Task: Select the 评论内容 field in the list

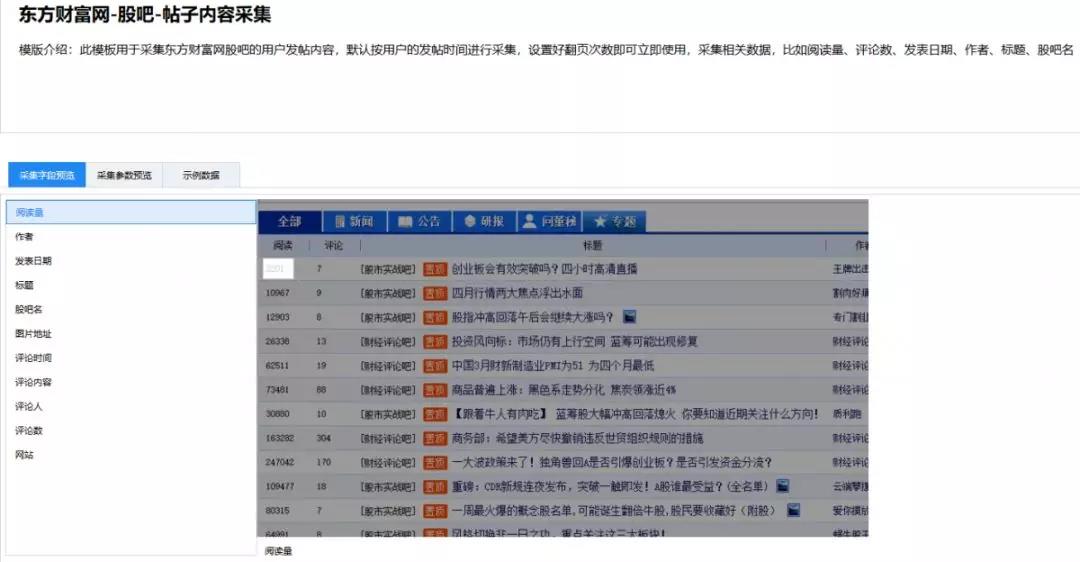Action: point(131,382)
